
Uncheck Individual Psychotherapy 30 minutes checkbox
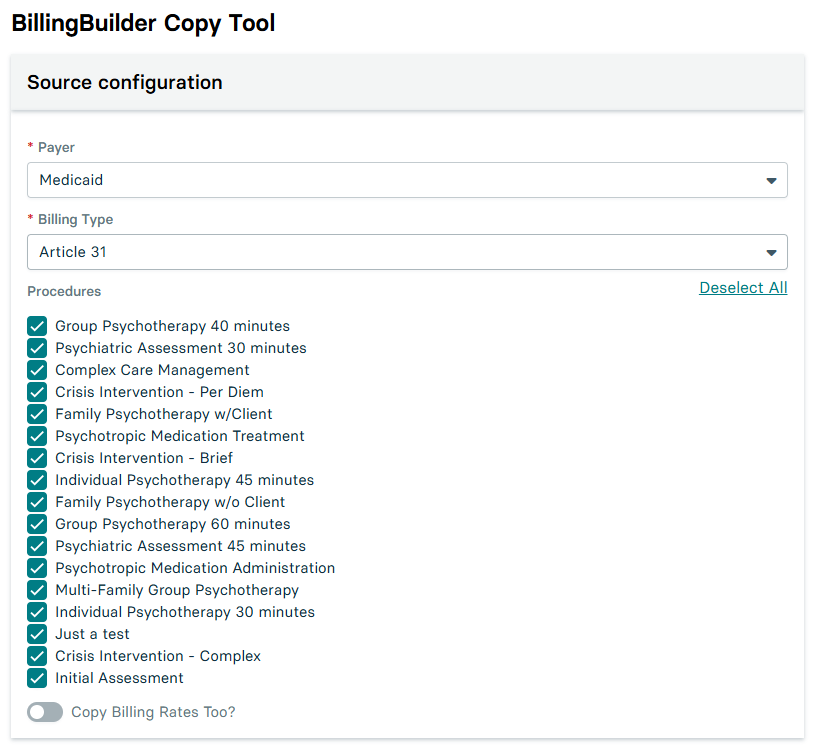[x=37, y=612]
